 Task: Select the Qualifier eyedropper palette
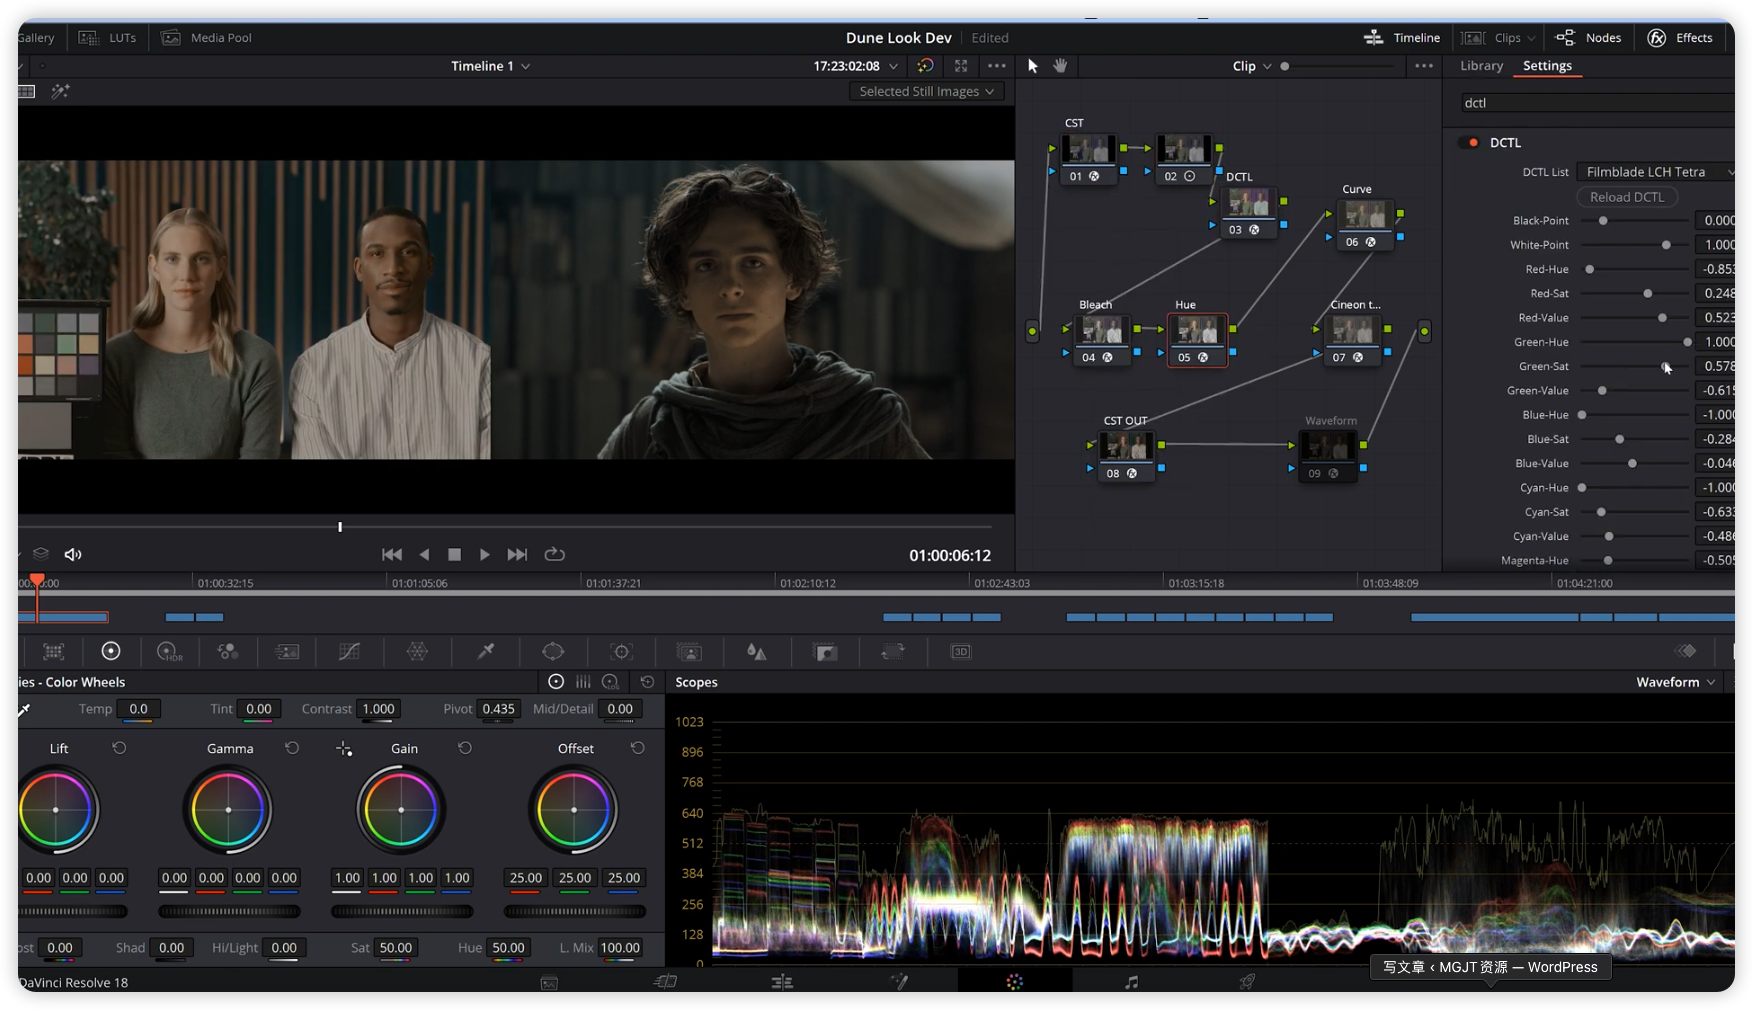[486, 652]
